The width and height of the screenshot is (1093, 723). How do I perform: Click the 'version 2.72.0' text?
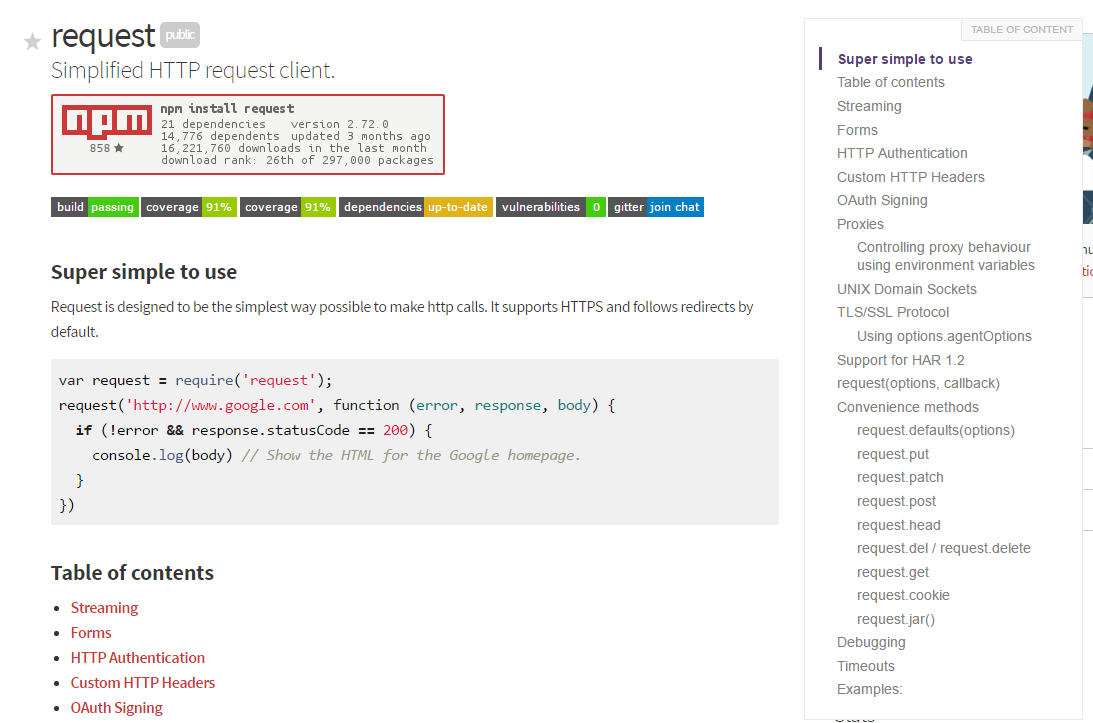tap(339, 124)
